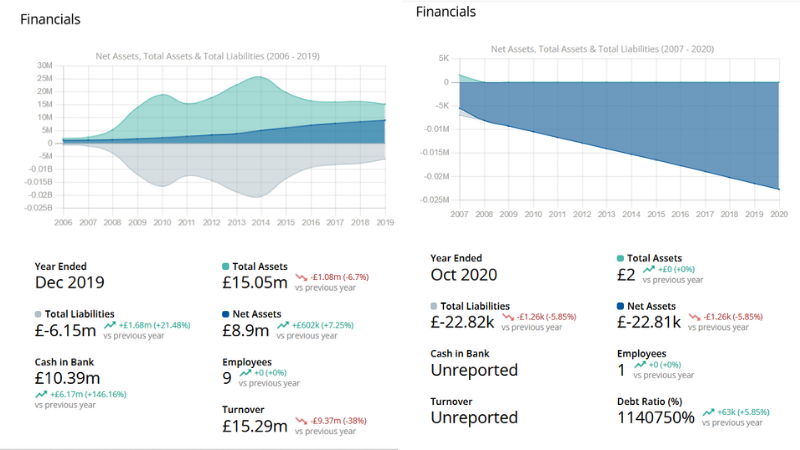Click red trend arrow beside £-22.81k Net Assets
The height and width of the screenshot is (450, 800).
point(699,316)
